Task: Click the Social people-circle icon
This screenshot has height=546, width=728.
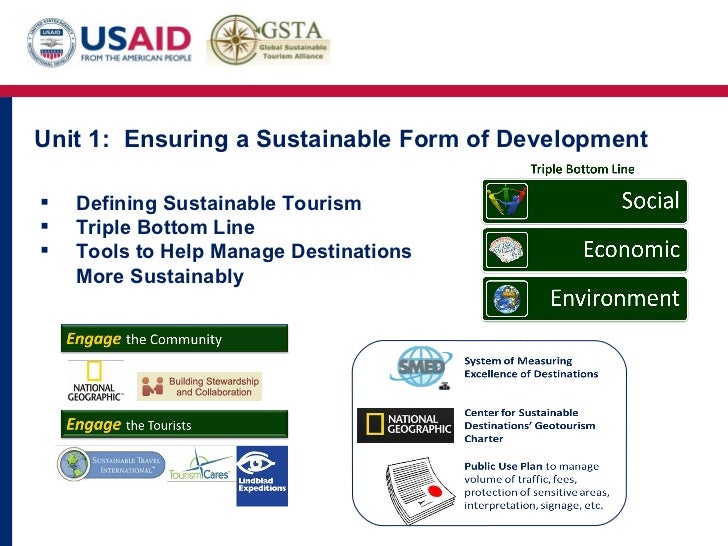Action: pyautogui.click(x=507, y=201)
